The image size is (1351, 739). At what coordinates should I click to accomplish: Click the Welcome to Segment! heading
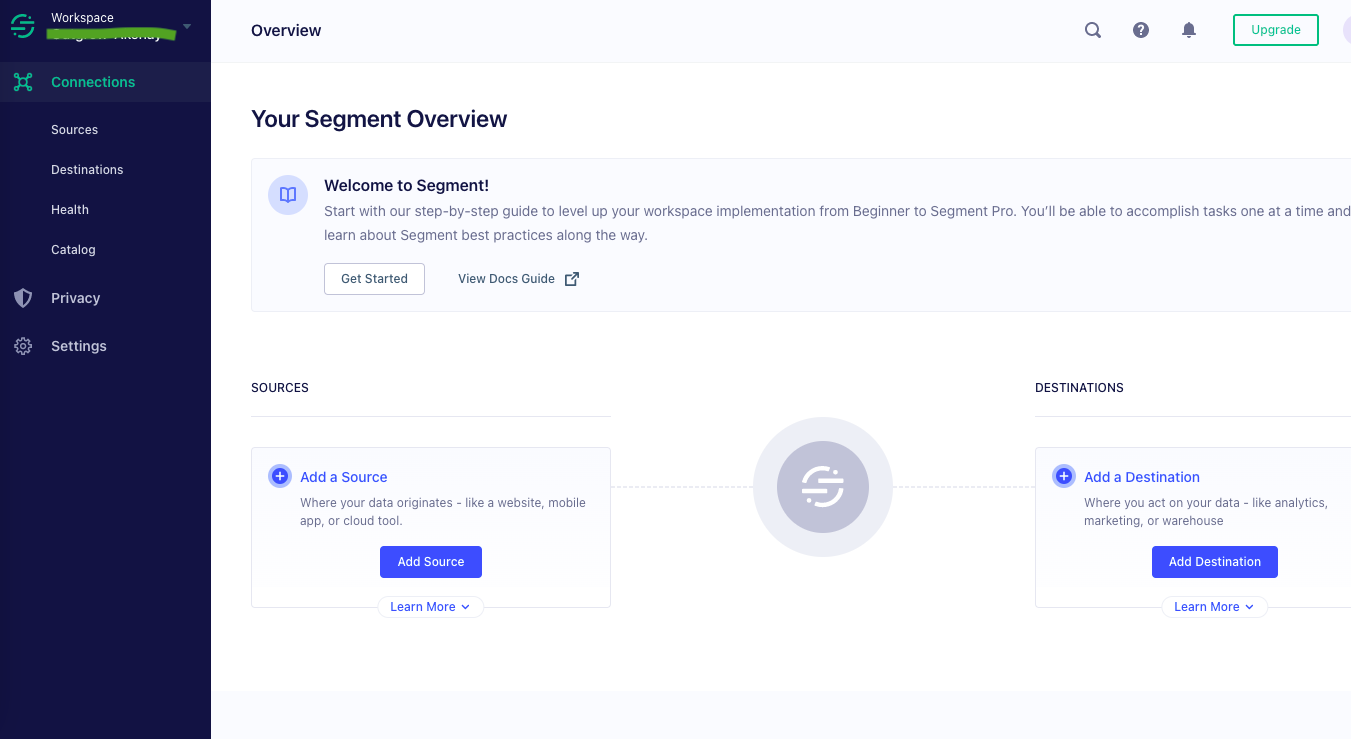(x=406, y=186)
